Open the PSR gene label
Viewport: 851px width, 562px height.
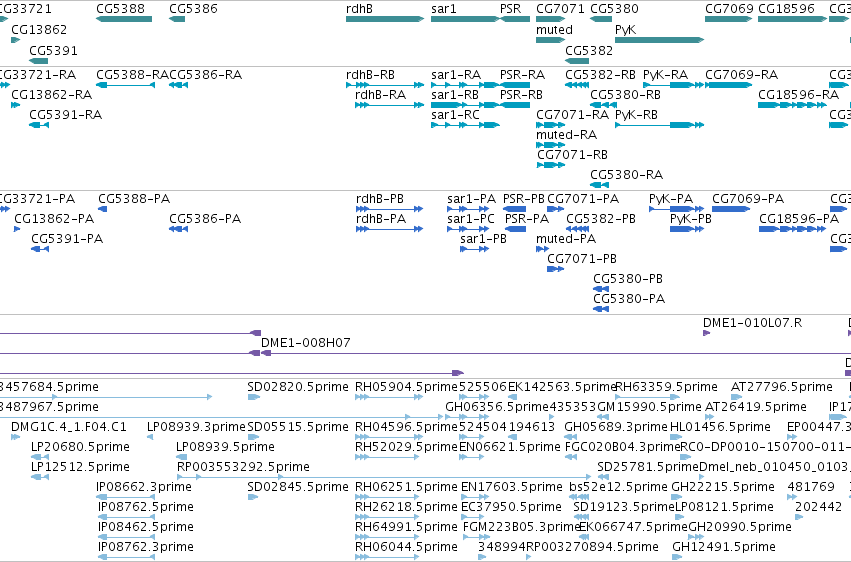tap(510, 9)
